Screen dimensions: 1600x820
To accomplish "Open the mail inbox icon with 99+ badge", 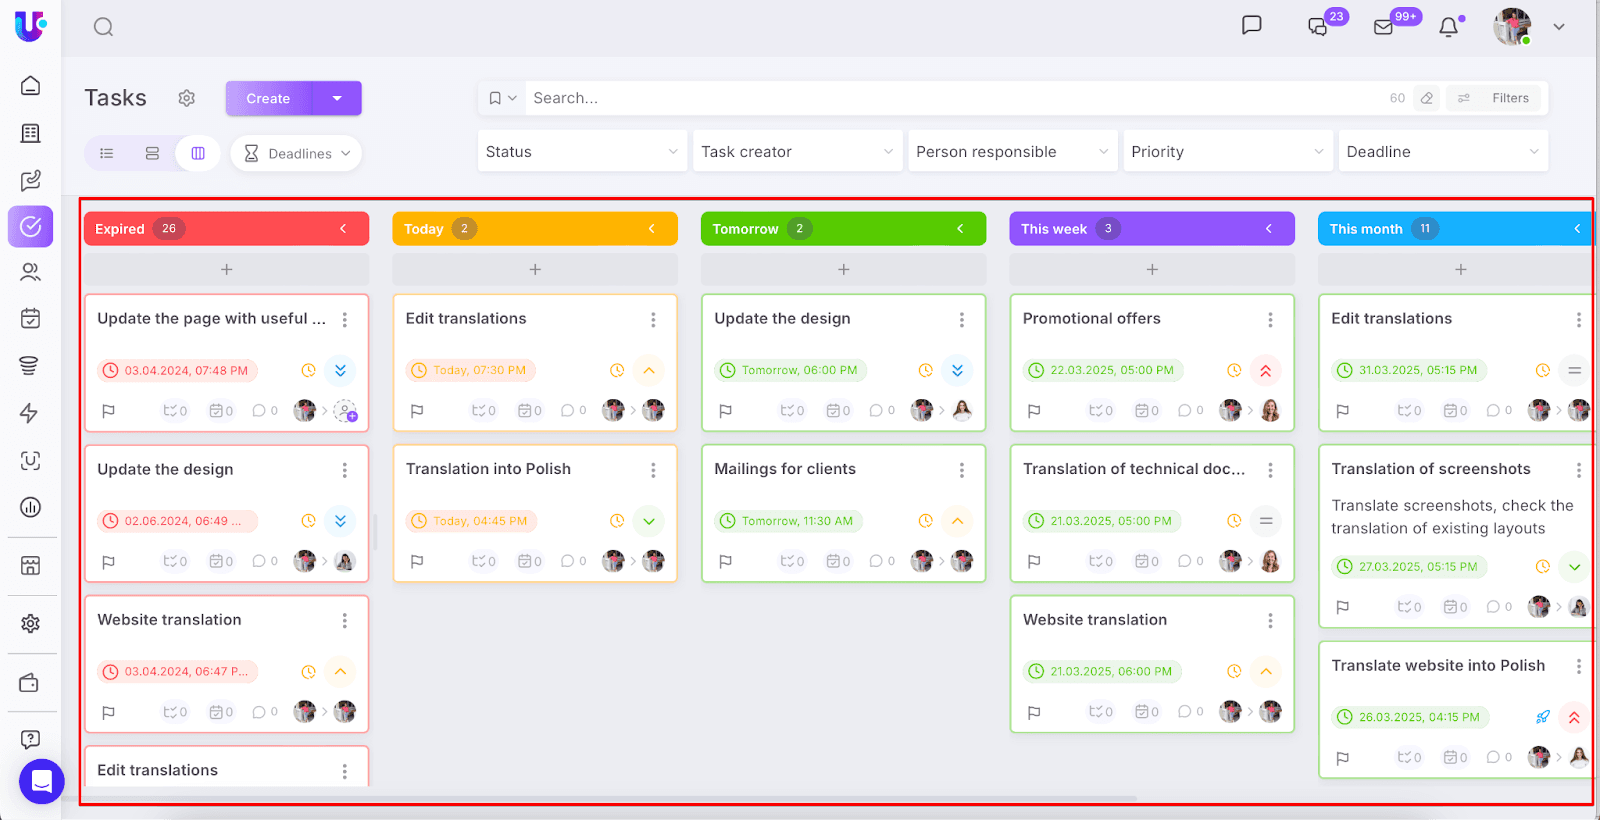I will point(1384,27).
